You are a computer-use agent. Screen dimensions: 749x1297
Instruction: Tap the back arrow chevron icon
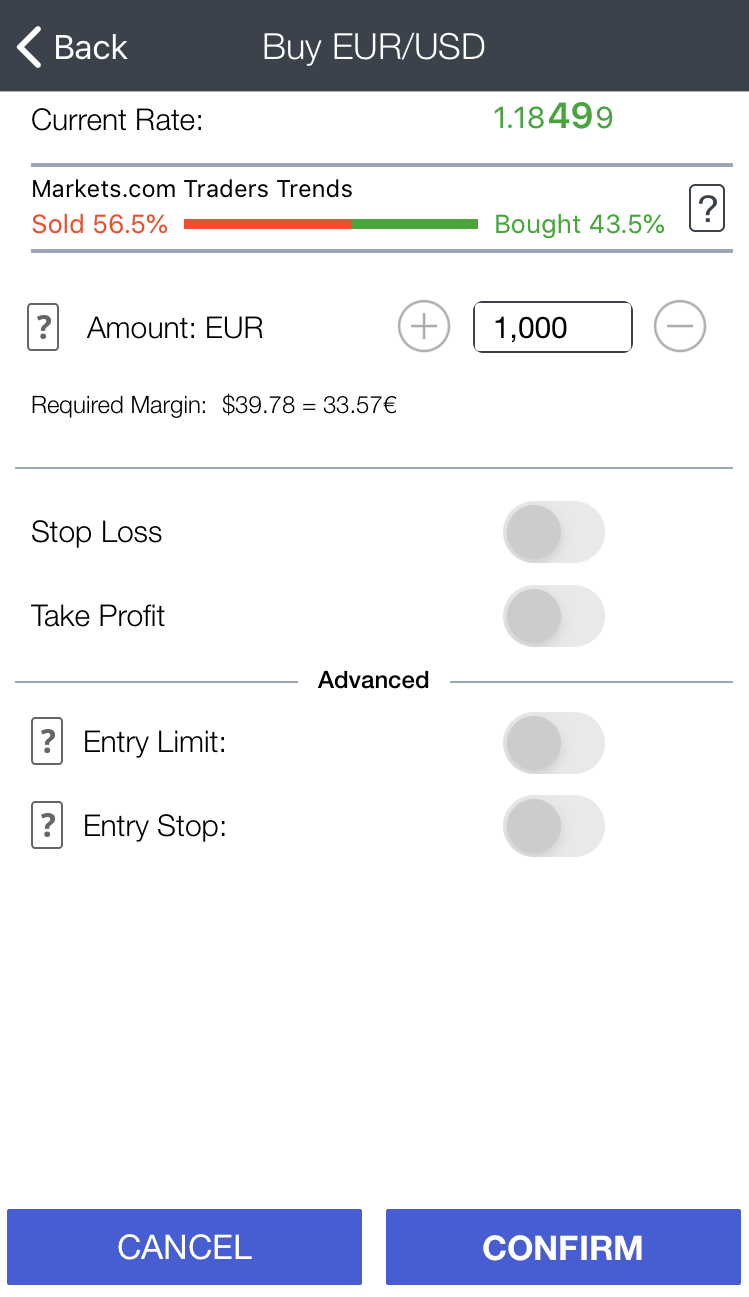29,47
